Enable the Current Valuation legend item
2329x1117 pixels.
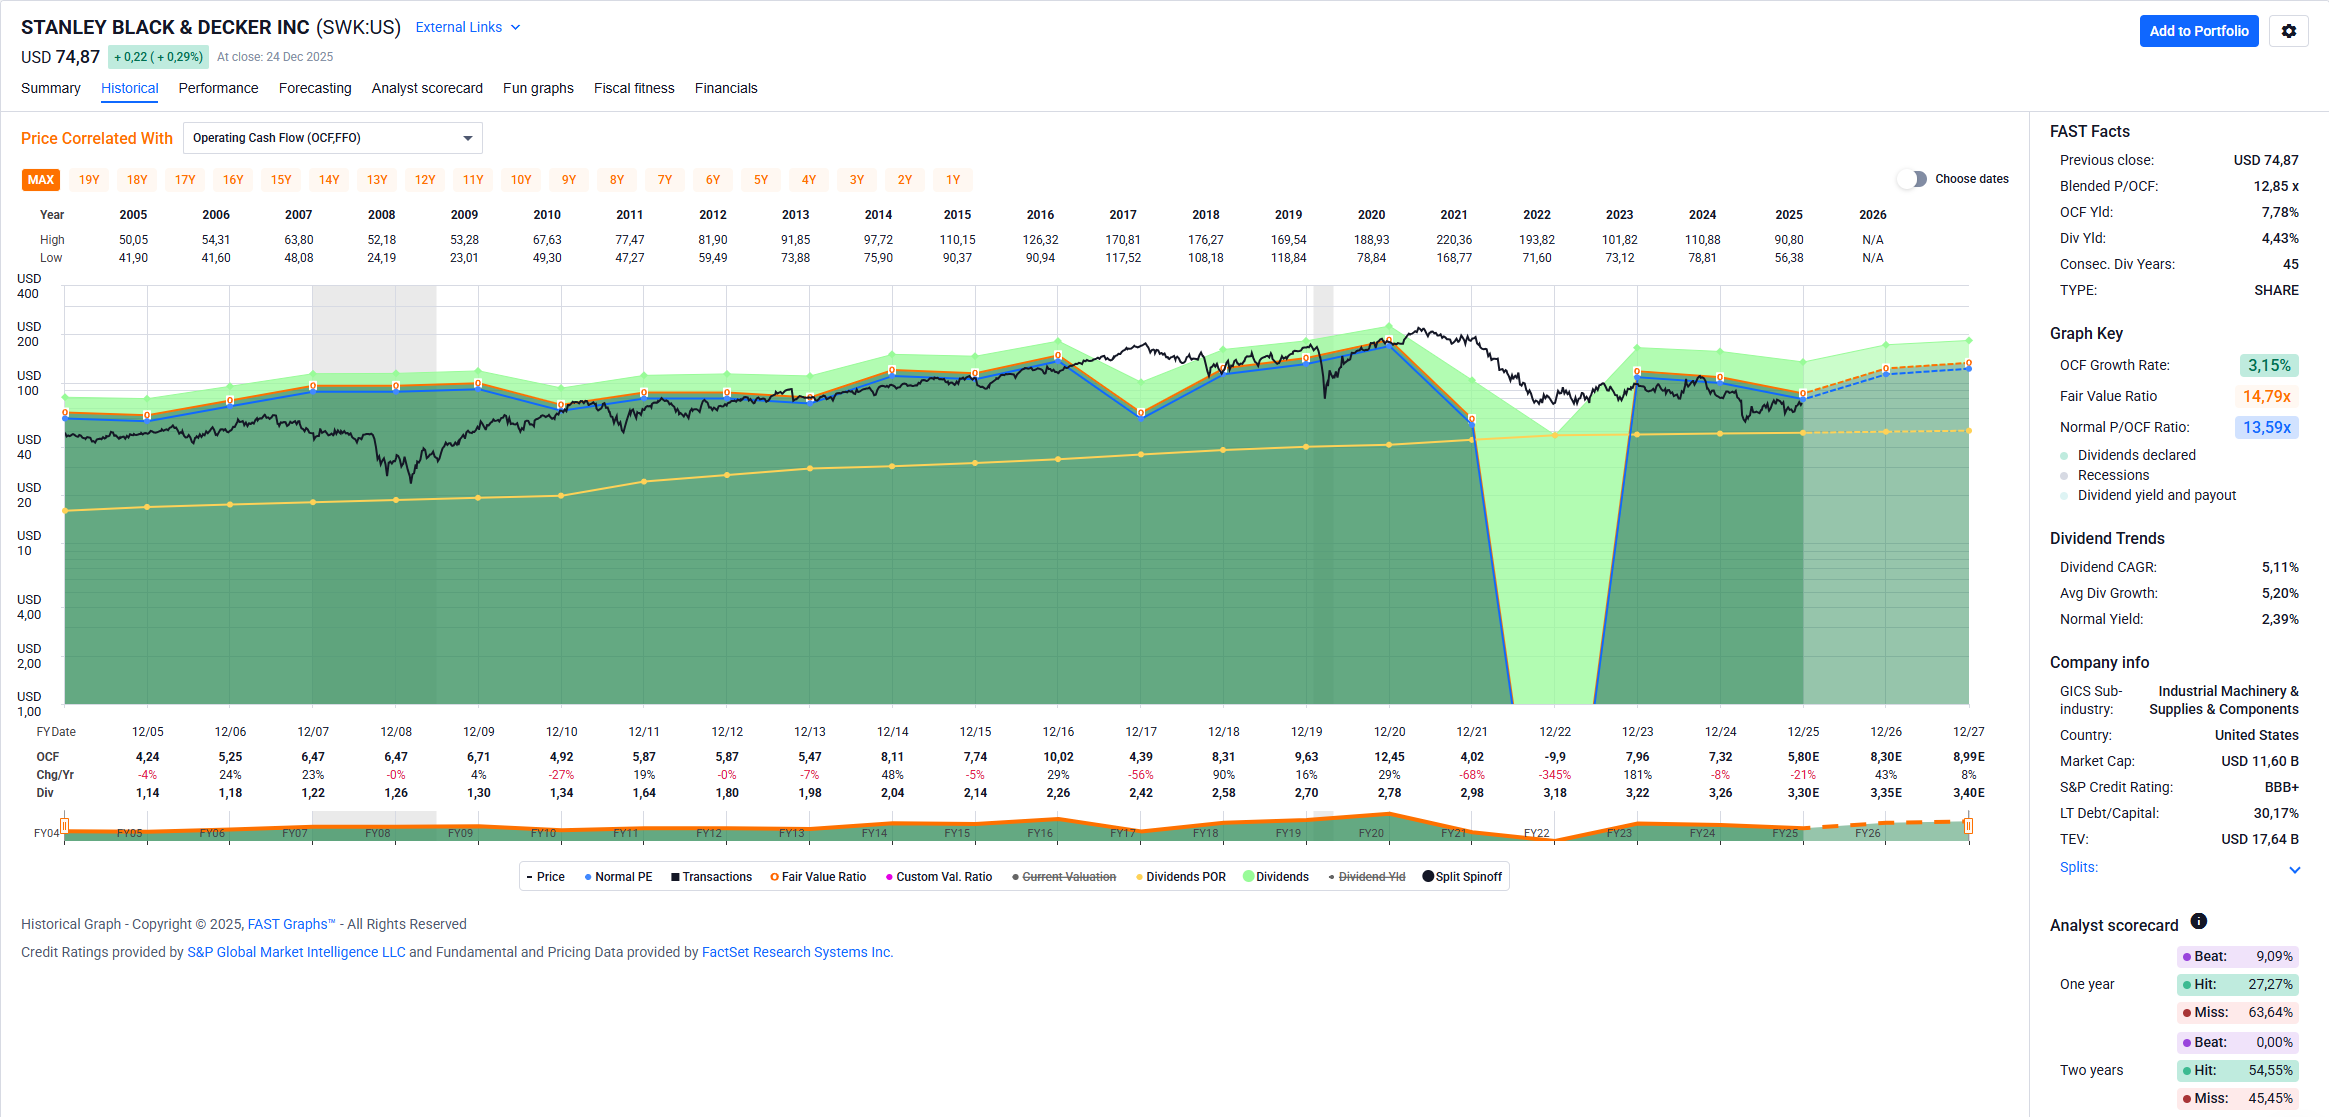(1064, 877)
